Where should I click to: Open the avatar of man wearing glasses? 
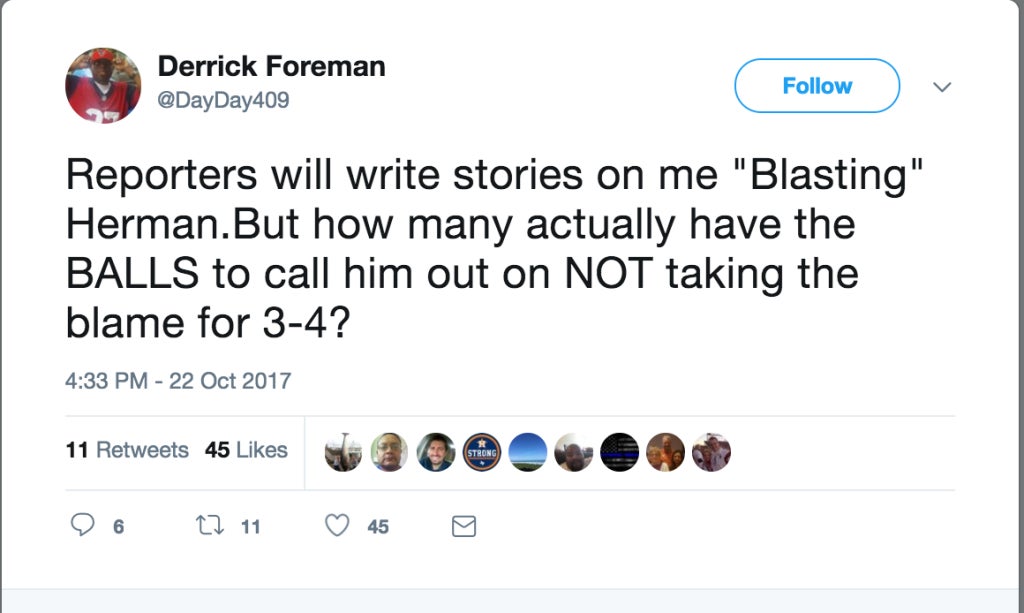(x=389, y=452)
